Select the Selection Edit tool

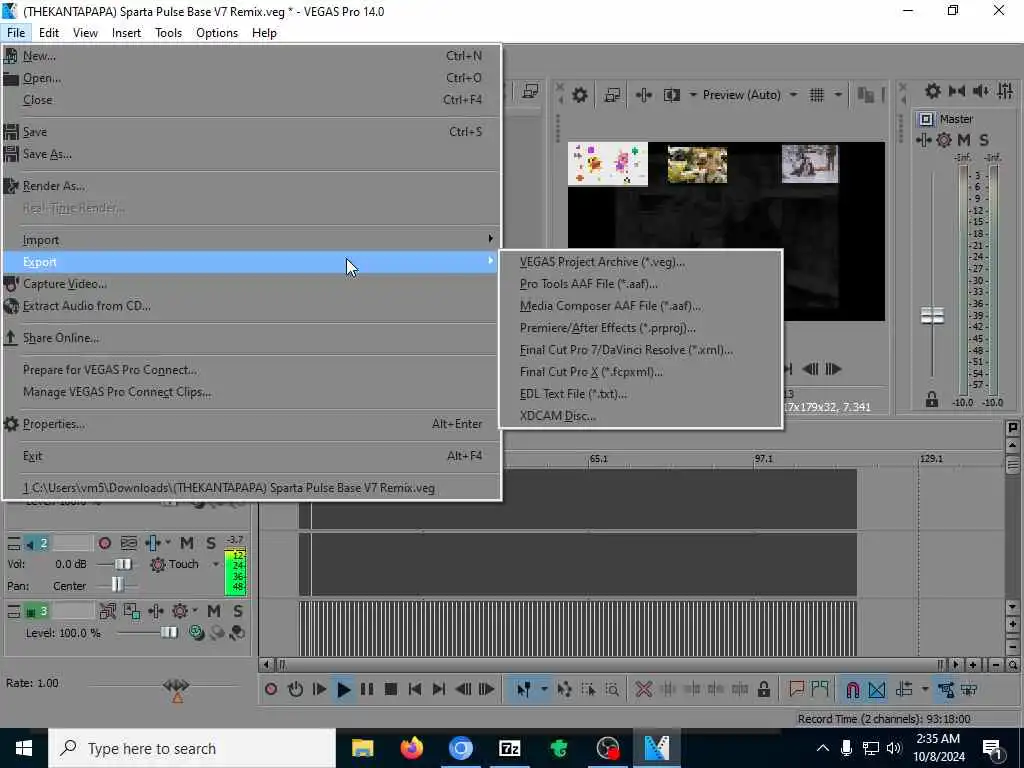588,689
